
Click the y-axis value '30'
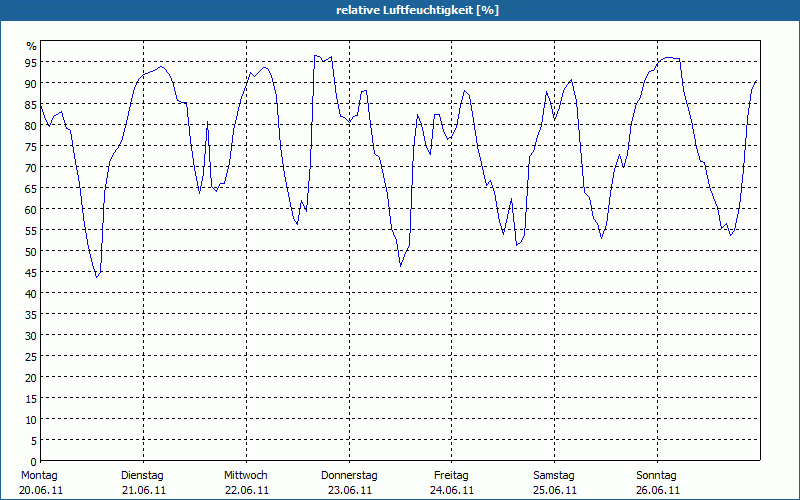31,336
